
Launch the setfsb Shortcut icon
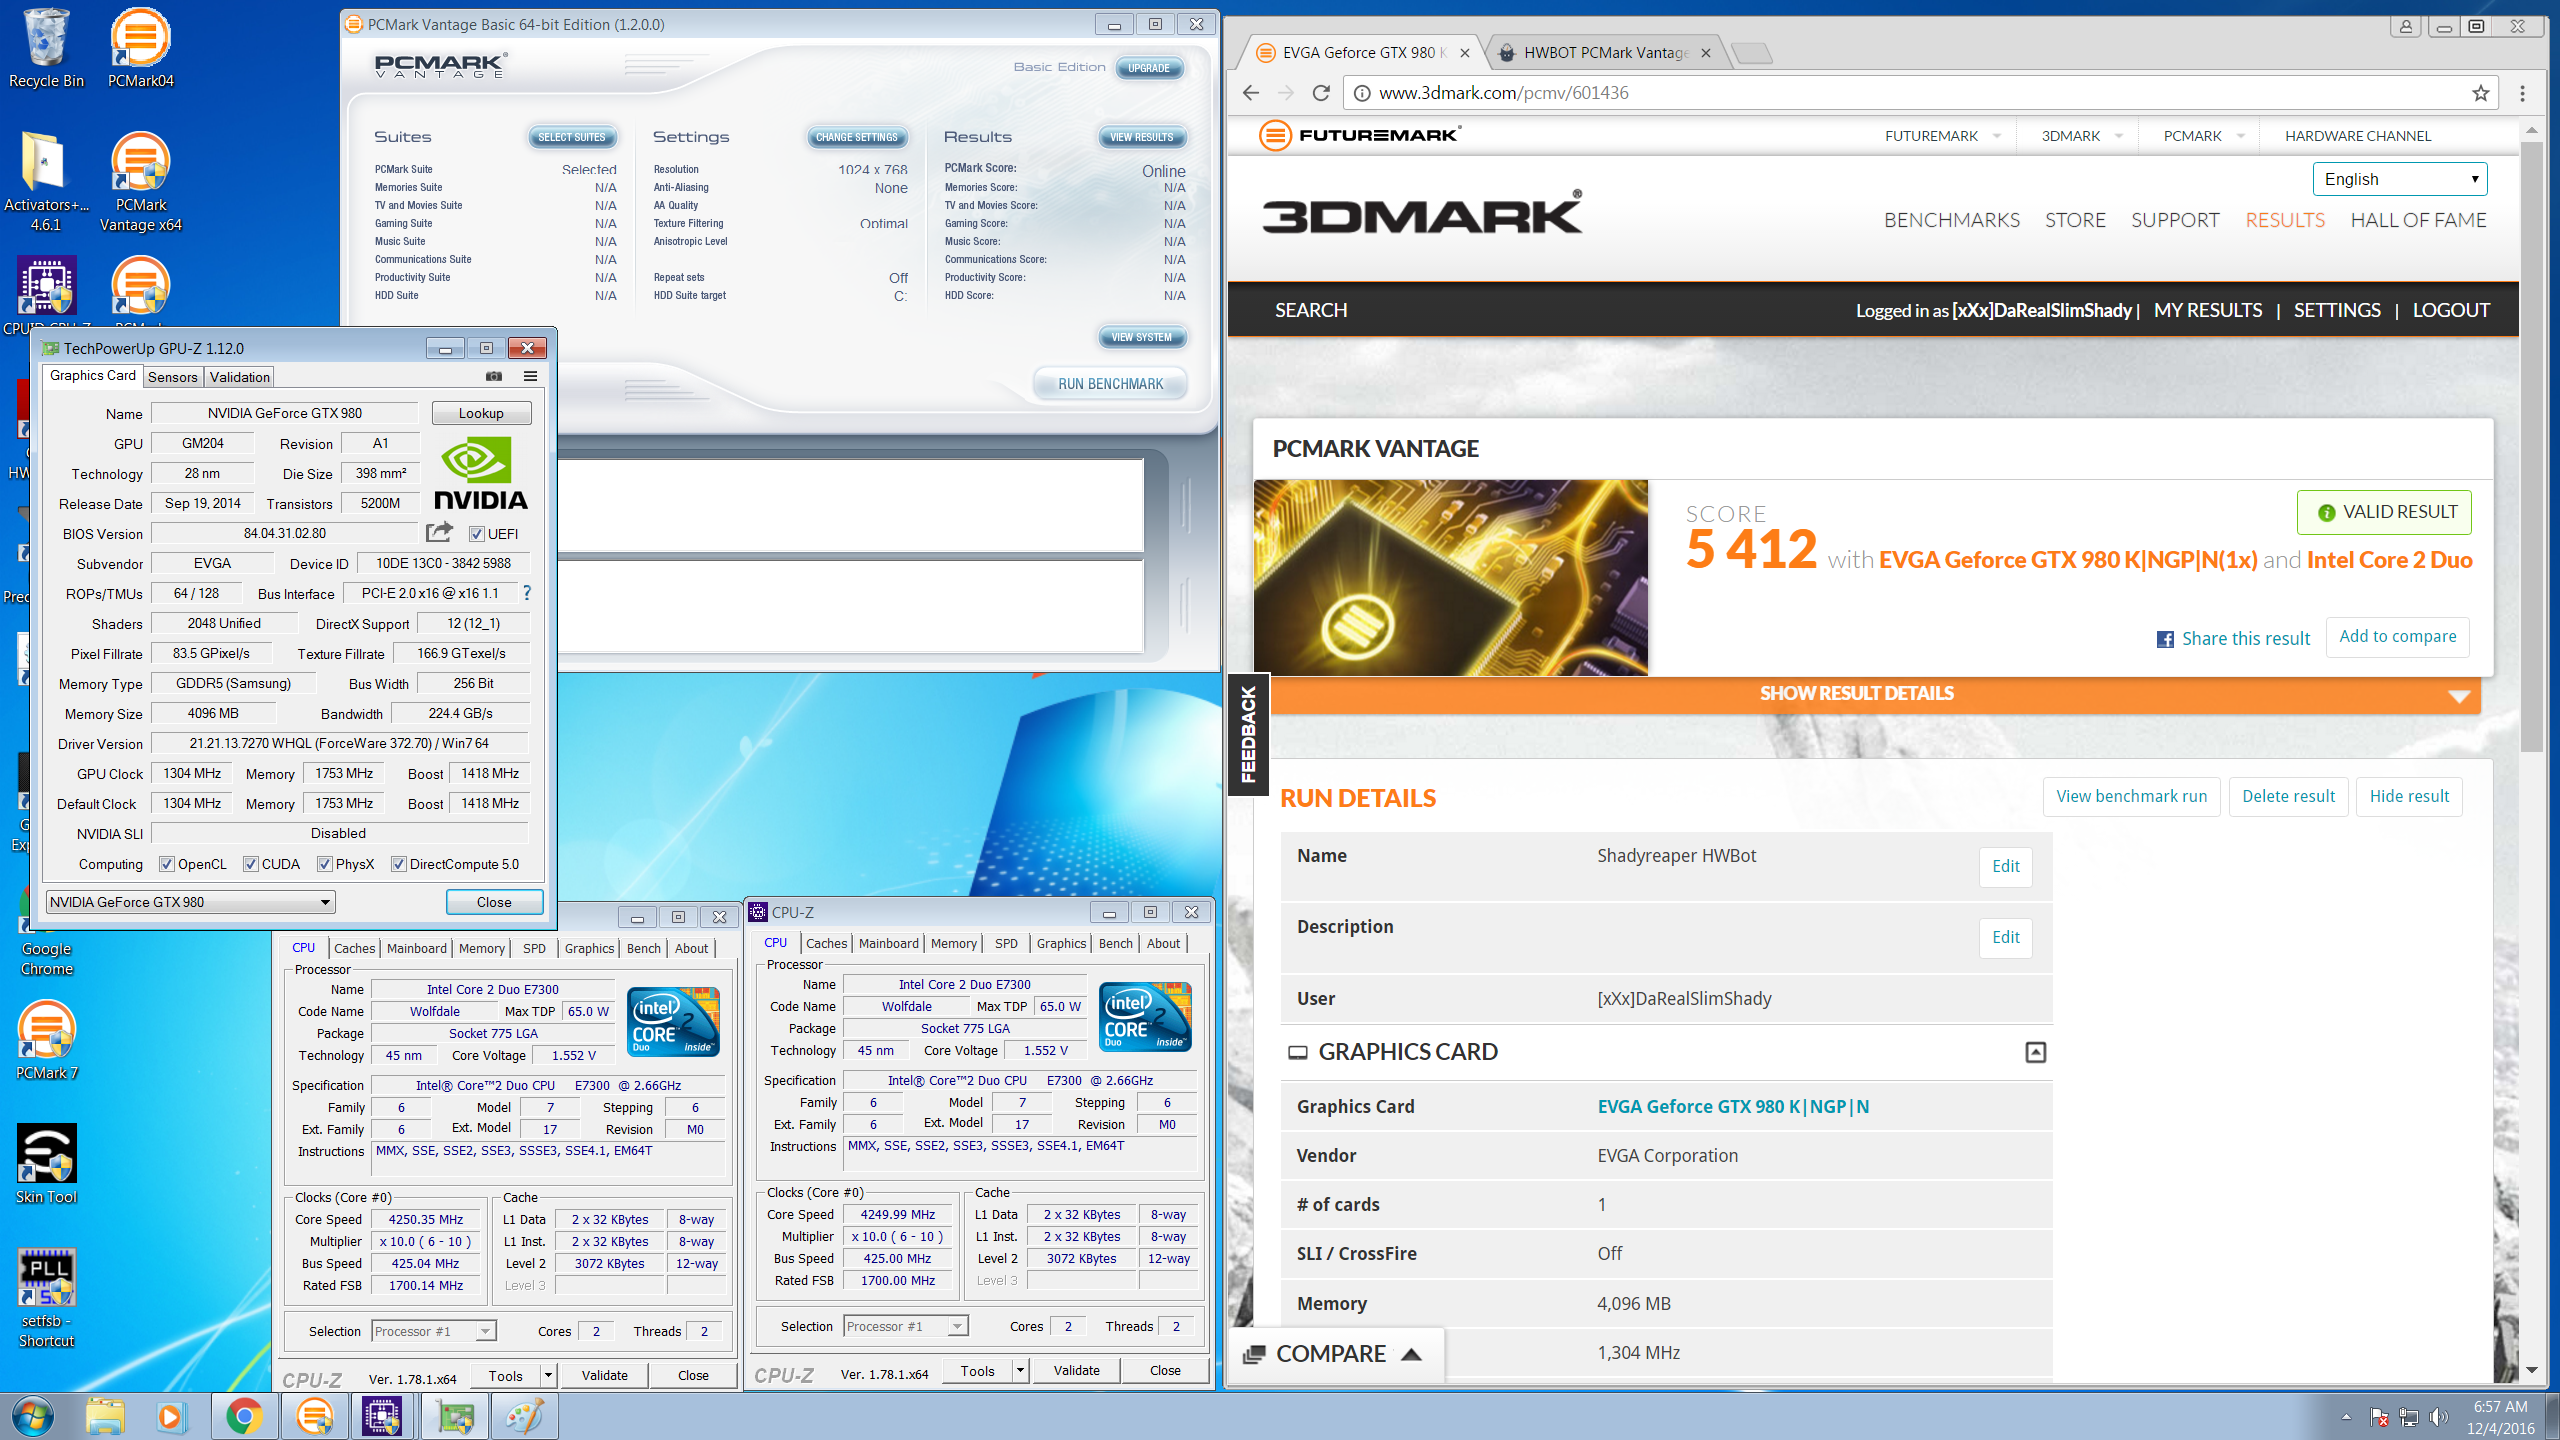coord(46,1298)
